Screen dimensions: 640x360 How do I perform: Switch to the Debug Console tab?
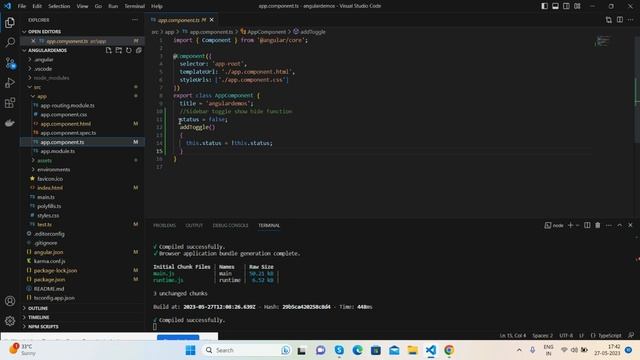click(230, 225)
